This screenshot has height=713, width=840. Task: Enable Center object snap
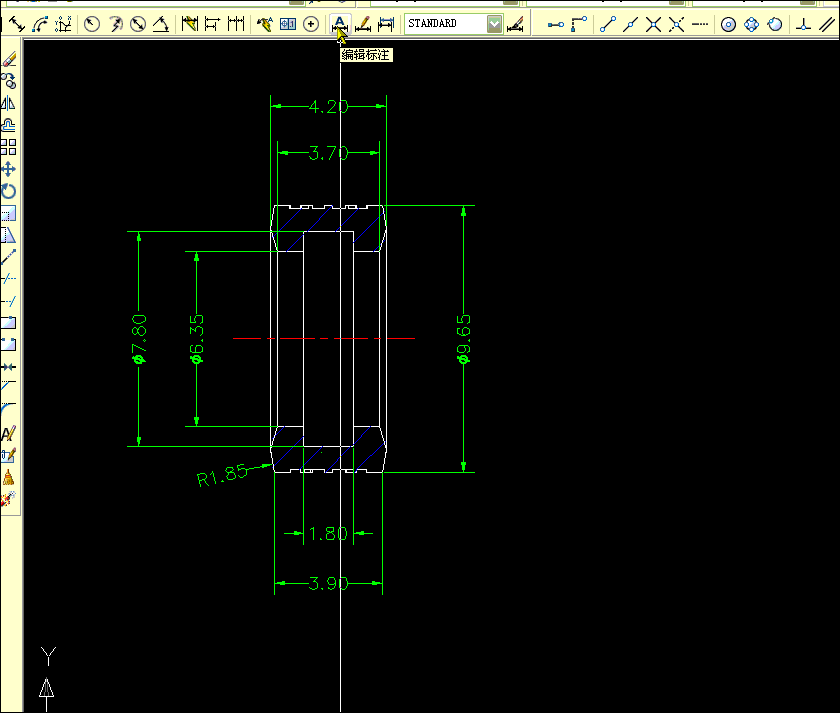click(x=729, y=24)
